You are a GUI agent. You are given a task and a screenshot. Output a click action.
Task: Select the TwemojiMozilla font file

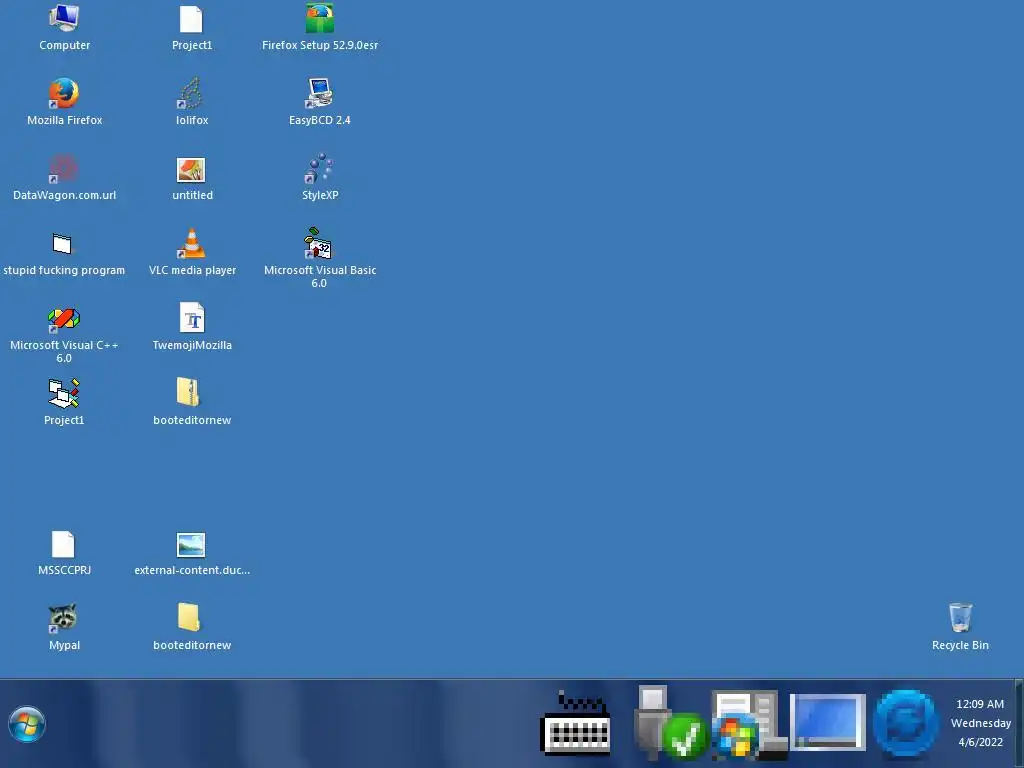[x=191, y=327]
